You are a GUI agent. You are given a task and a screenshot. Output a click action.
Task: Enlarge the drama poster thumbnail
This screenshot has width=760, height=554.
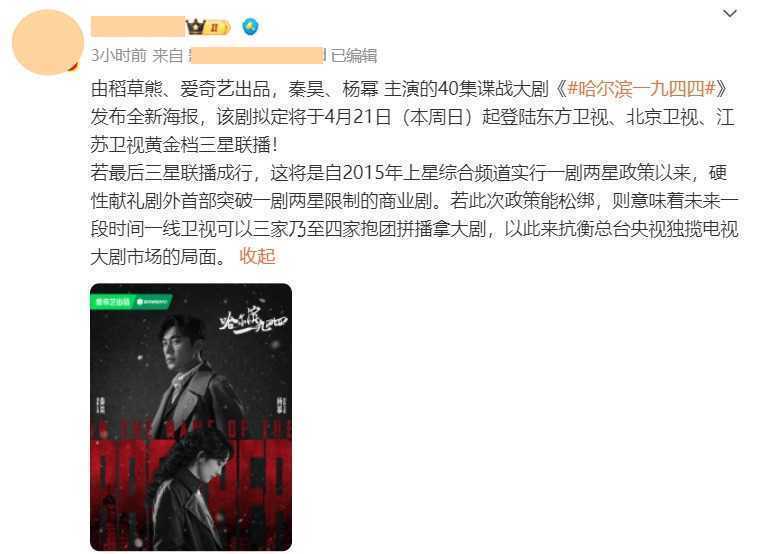(x=191, y=416)
